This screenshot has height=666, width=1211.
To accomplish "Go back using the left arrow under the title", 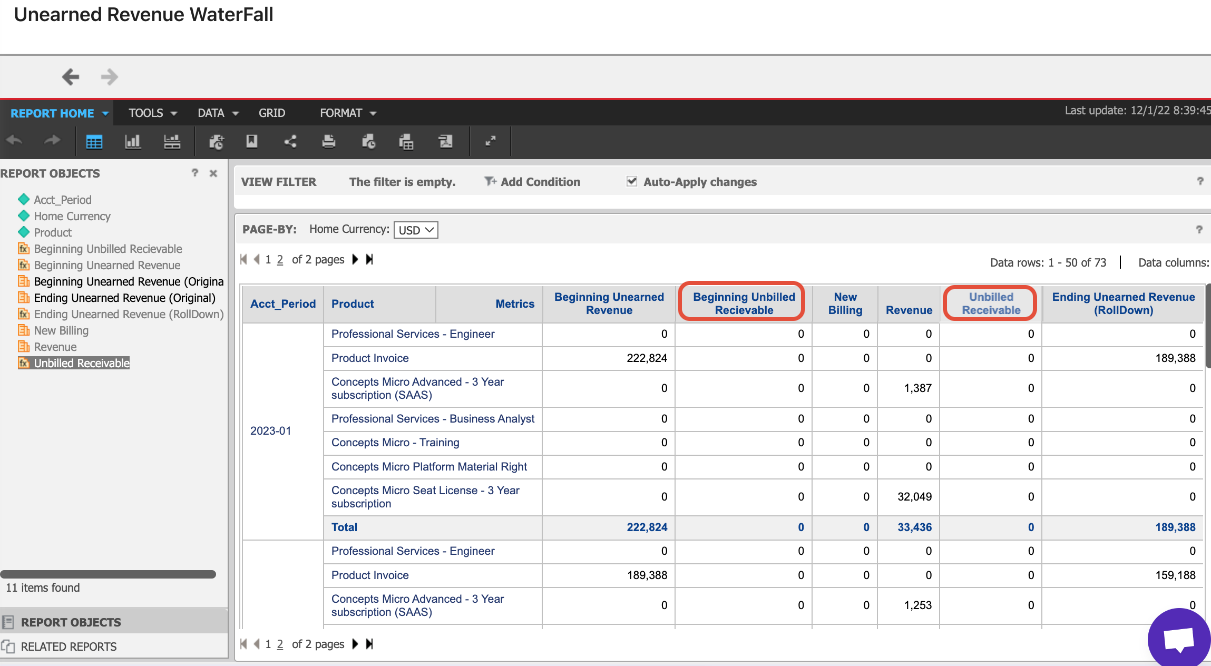I will pos(70,77).
